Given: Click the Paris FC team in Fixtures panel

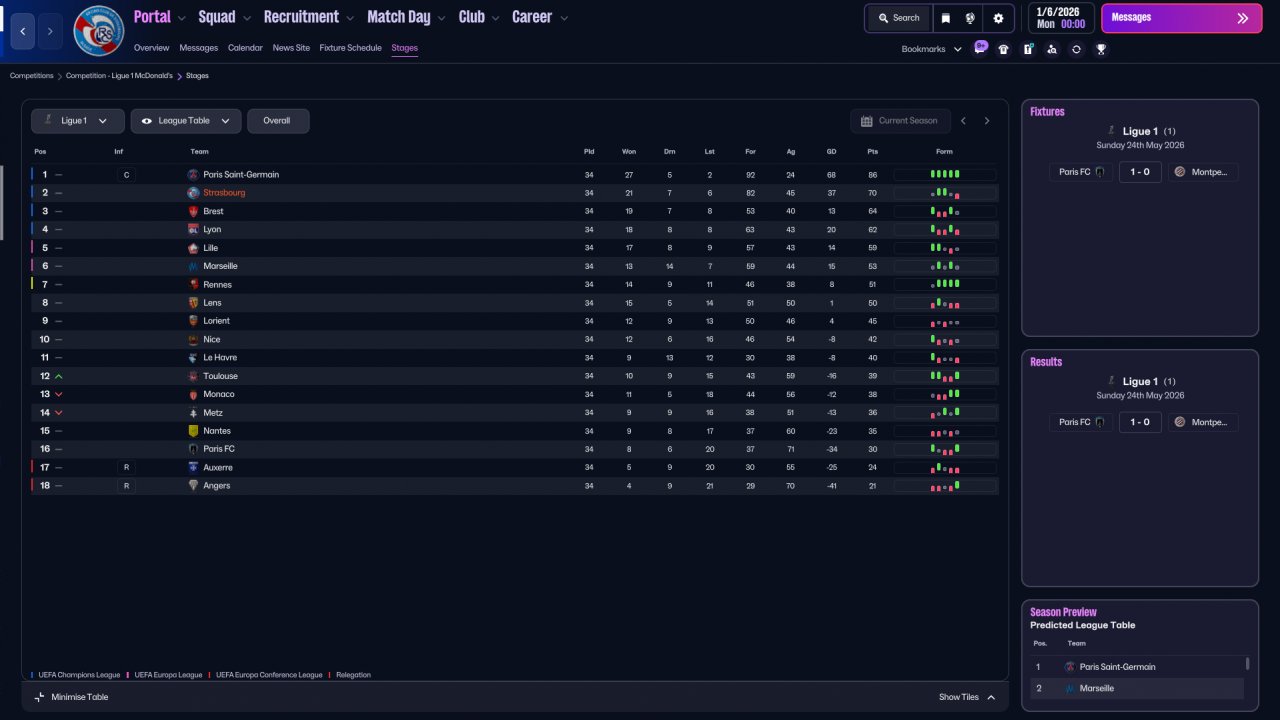Looking at the screenshot, I should [1081, 172].
